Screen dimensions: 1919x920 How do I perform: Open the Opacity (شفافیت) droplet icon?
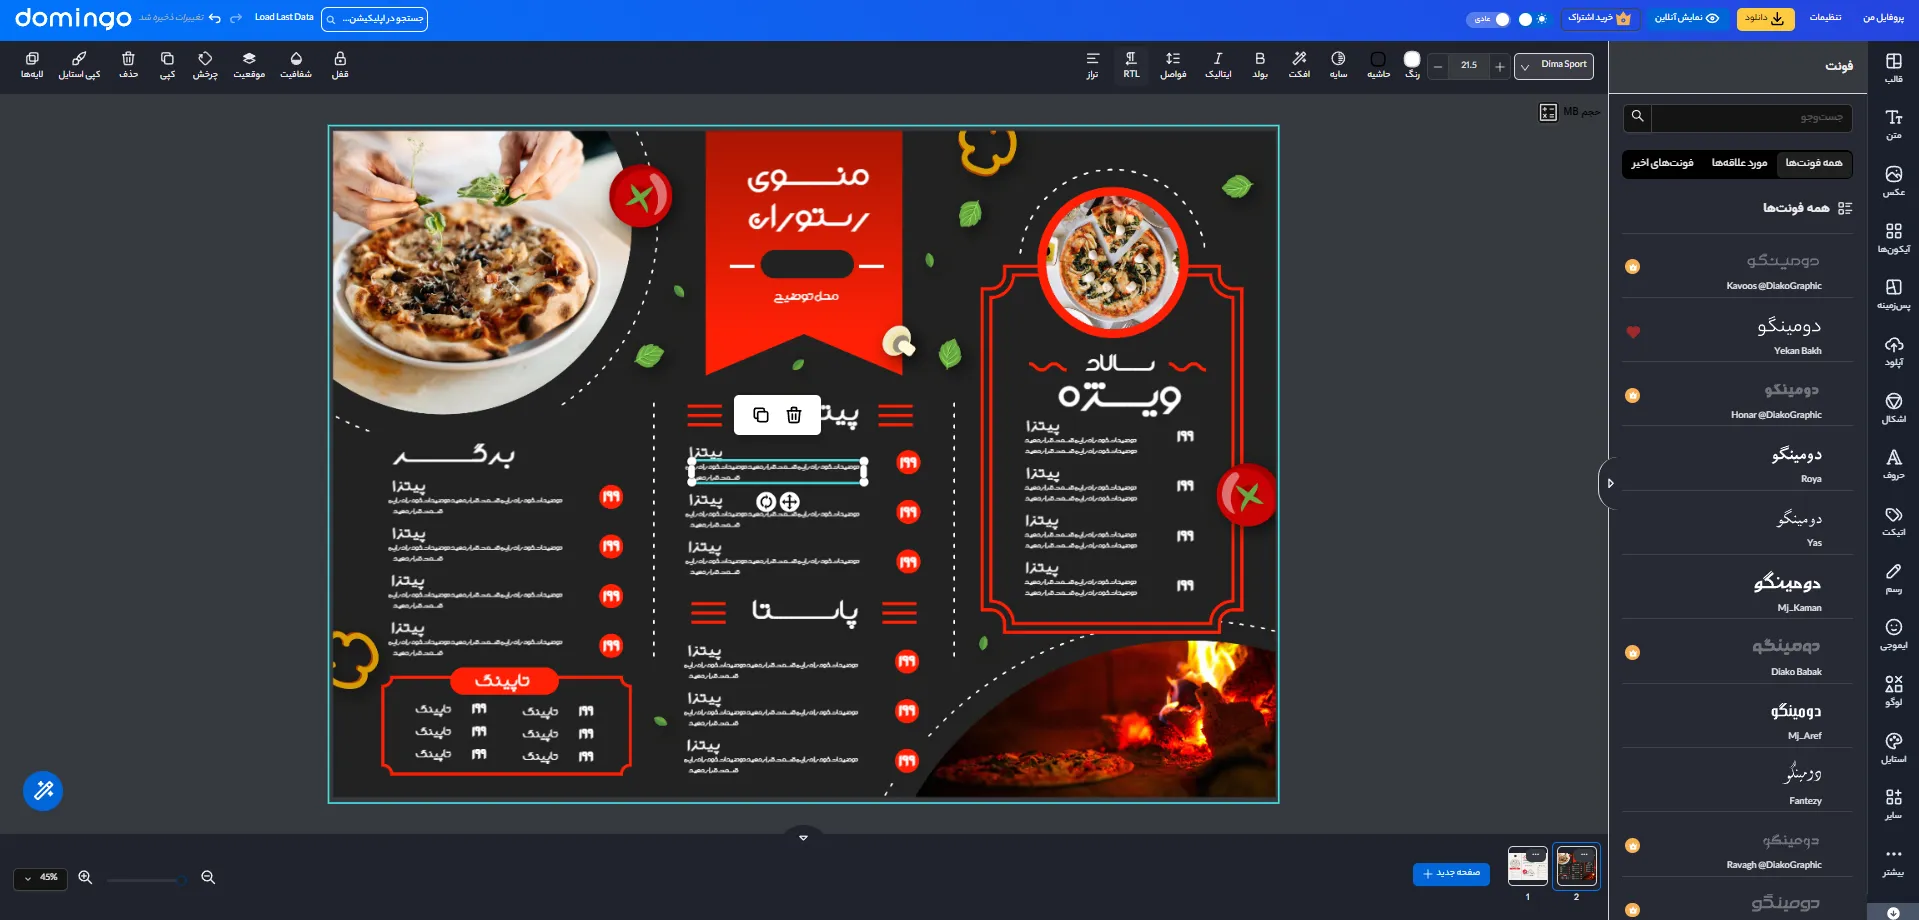296,65
